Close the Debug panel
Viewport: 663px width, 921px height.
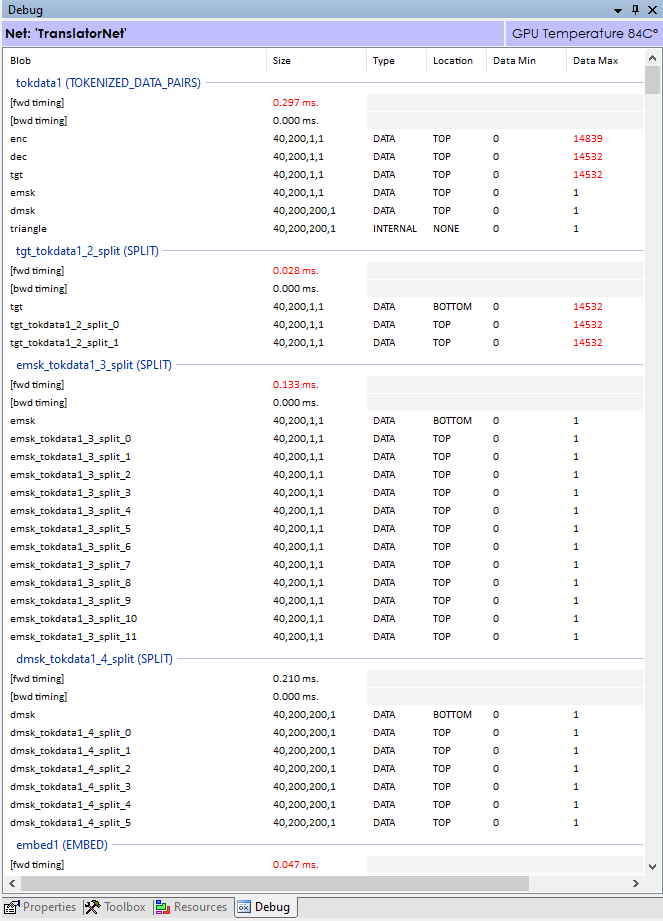coord(652,10)
